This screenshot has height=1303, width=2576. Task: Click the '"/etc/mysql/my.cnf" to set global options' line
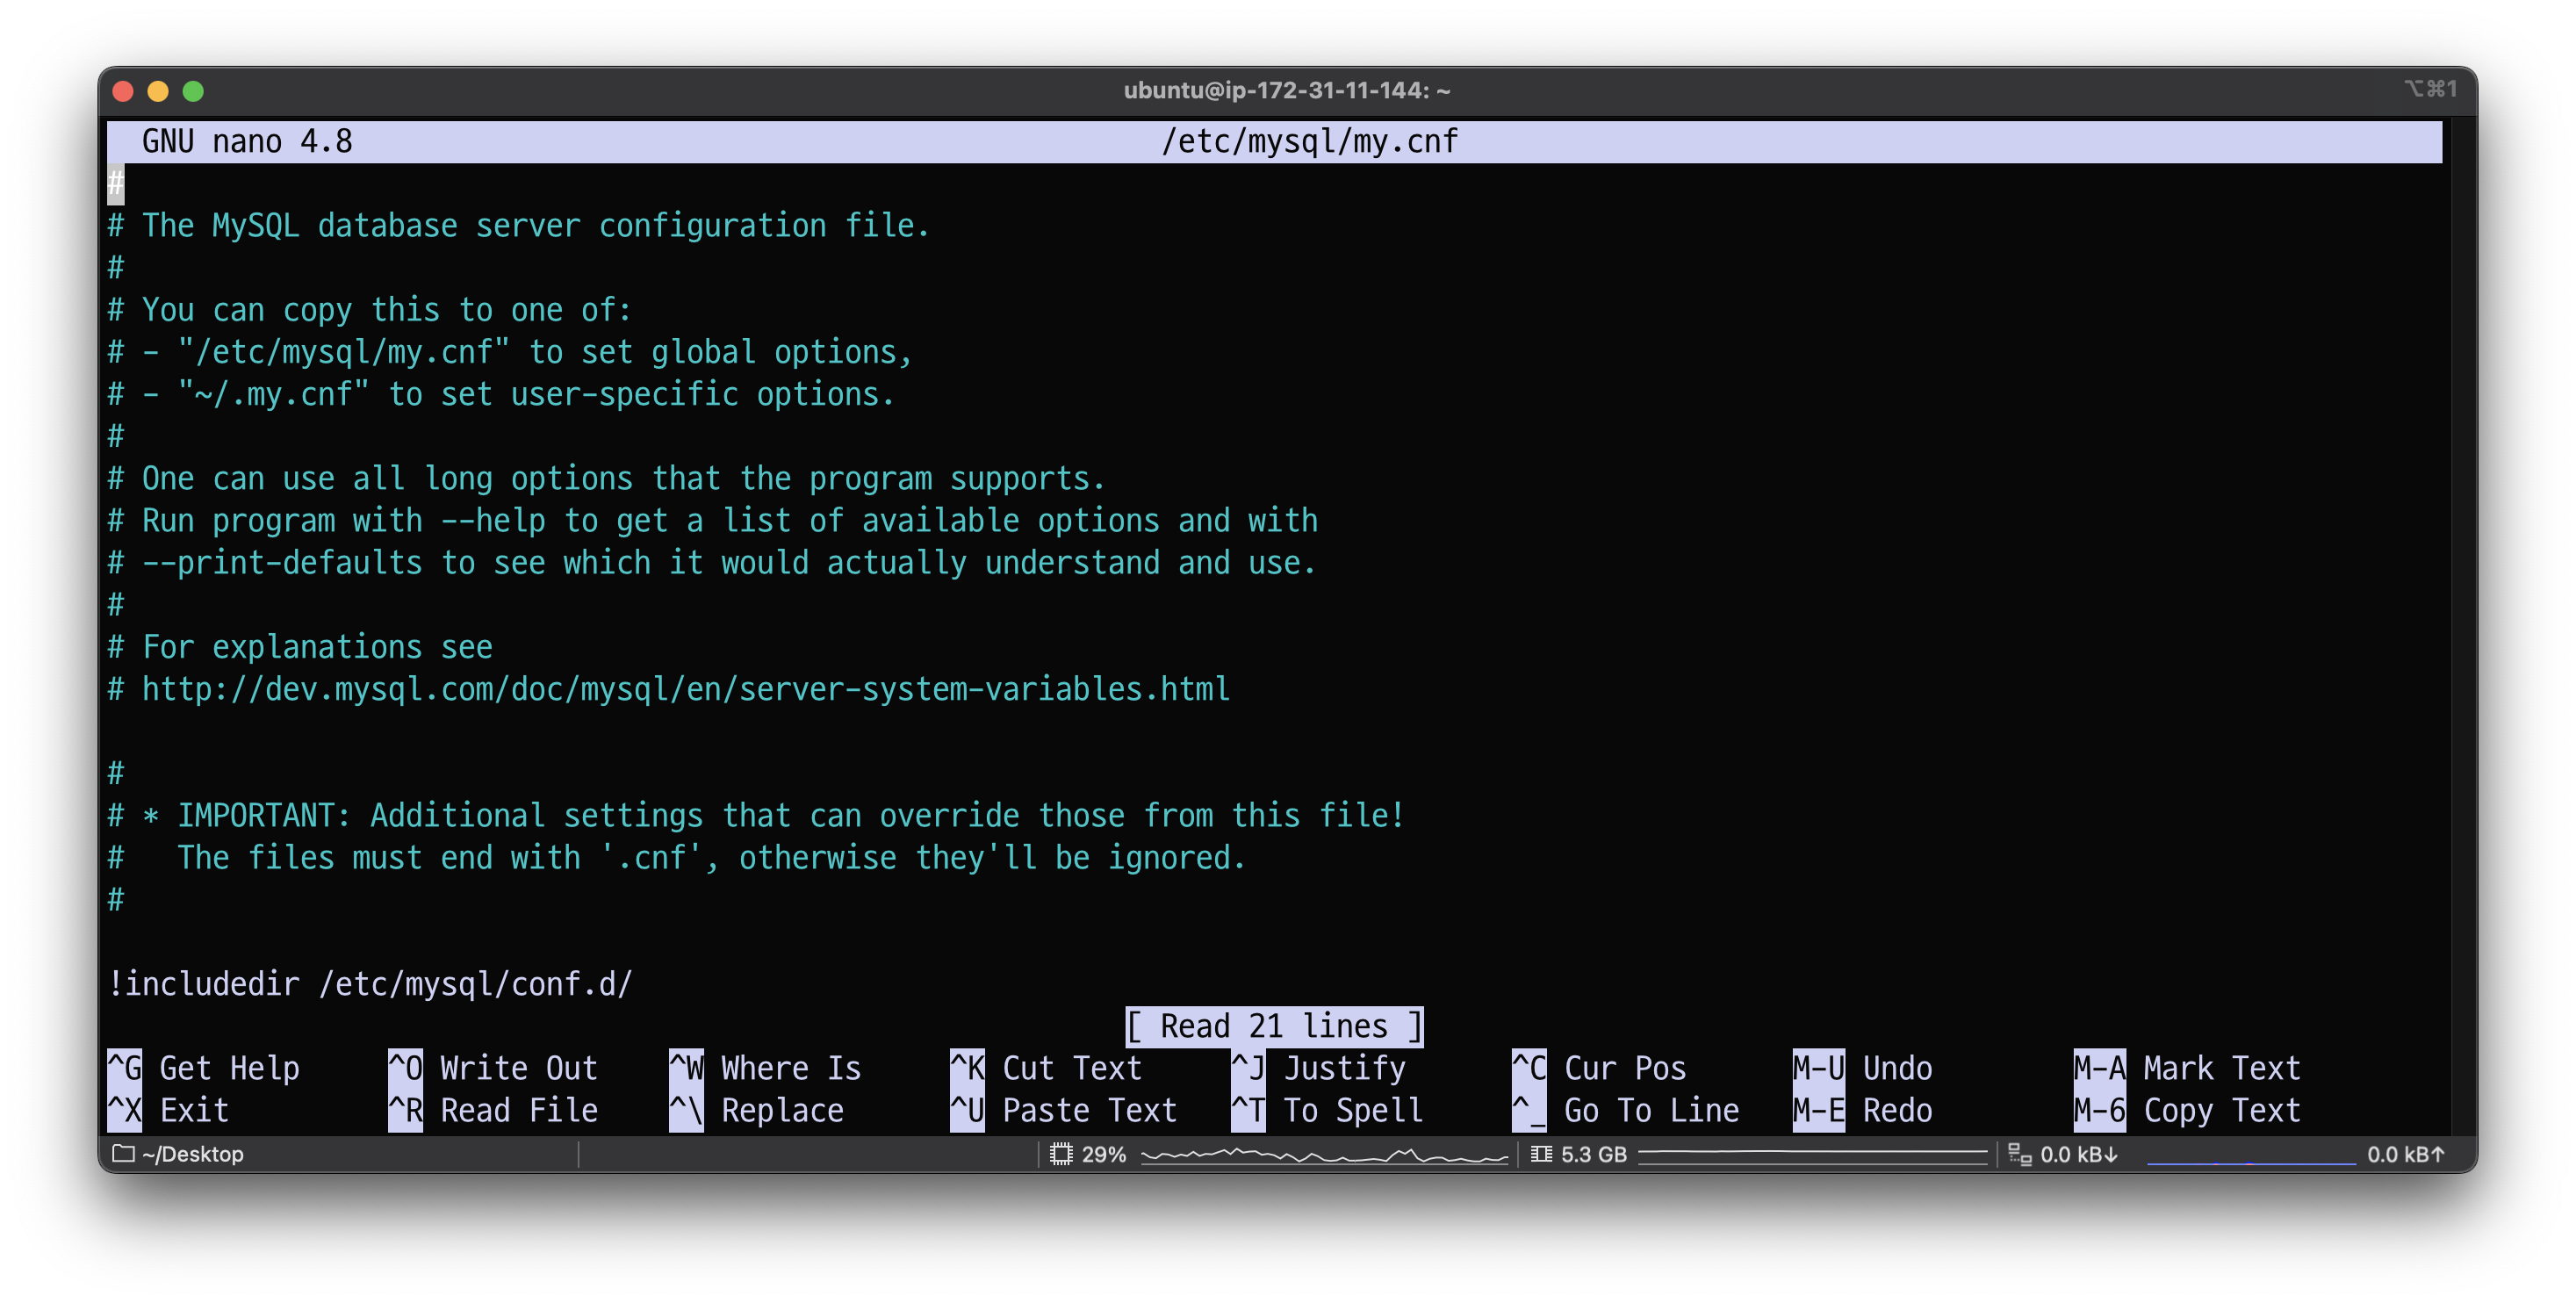pyautogui.click(x=510, y=352)
